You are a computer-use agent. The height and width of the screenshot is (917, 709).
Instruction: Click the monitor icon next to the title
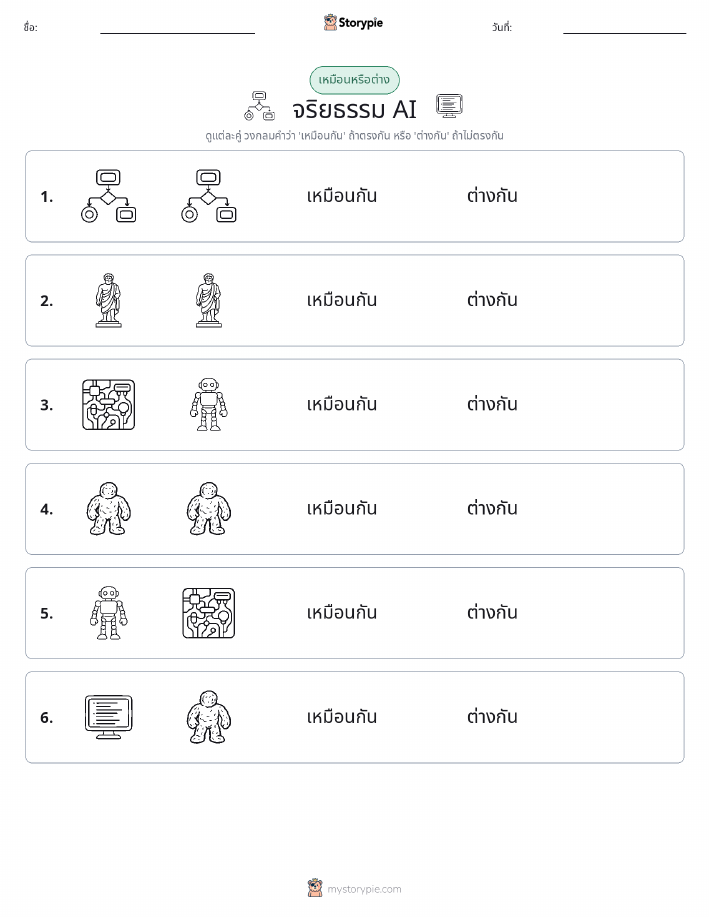coord(449,106)
